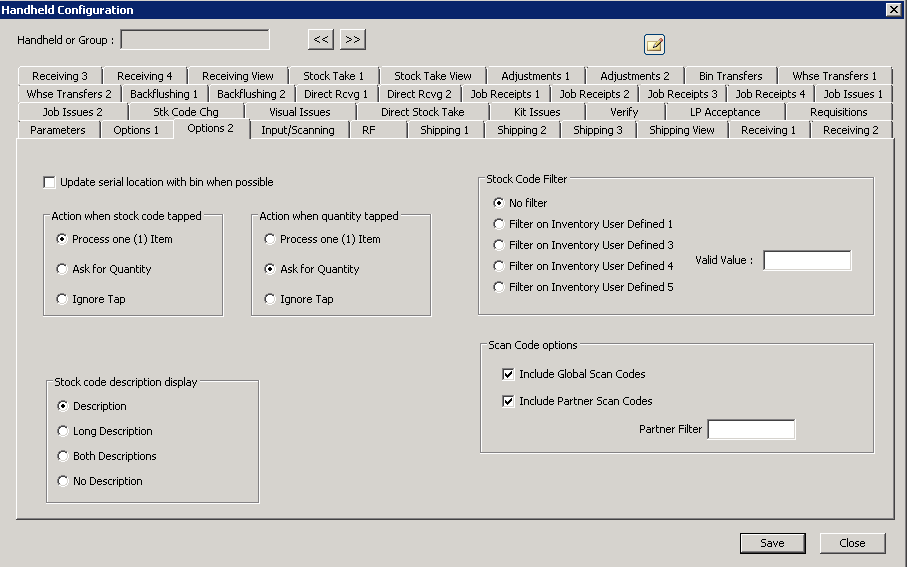
Task: Click the edit note icon
Action: [654, 44]
